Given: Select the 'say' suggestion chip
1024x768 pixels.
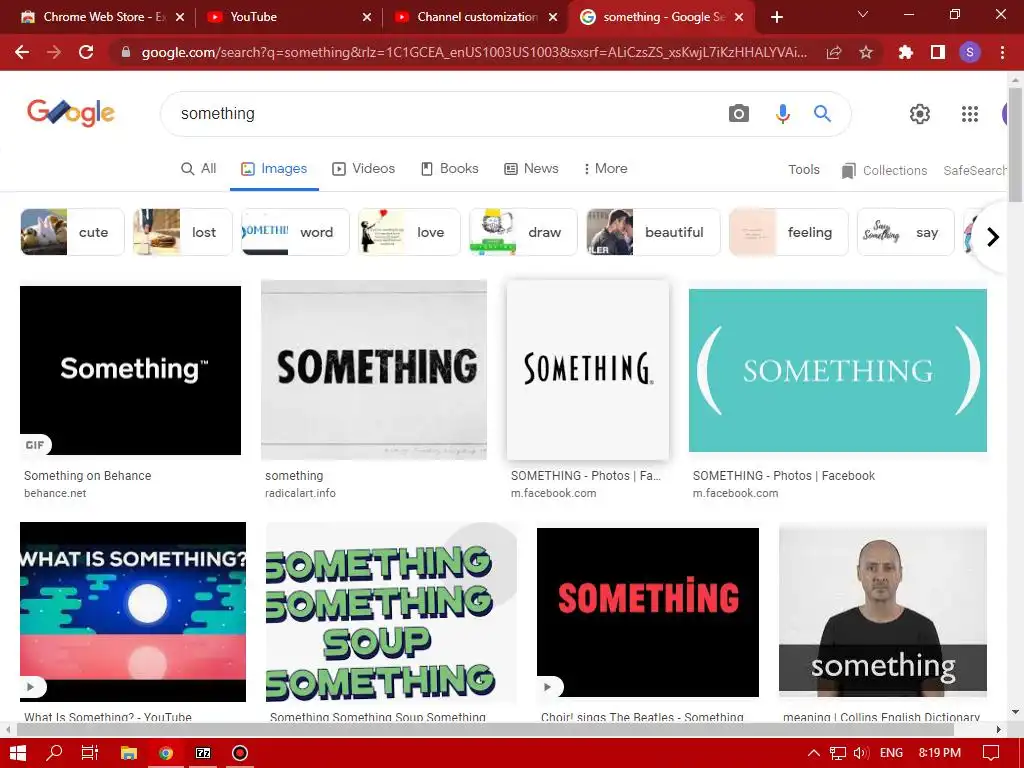Looking at the screenshot, I should [906, 232].
